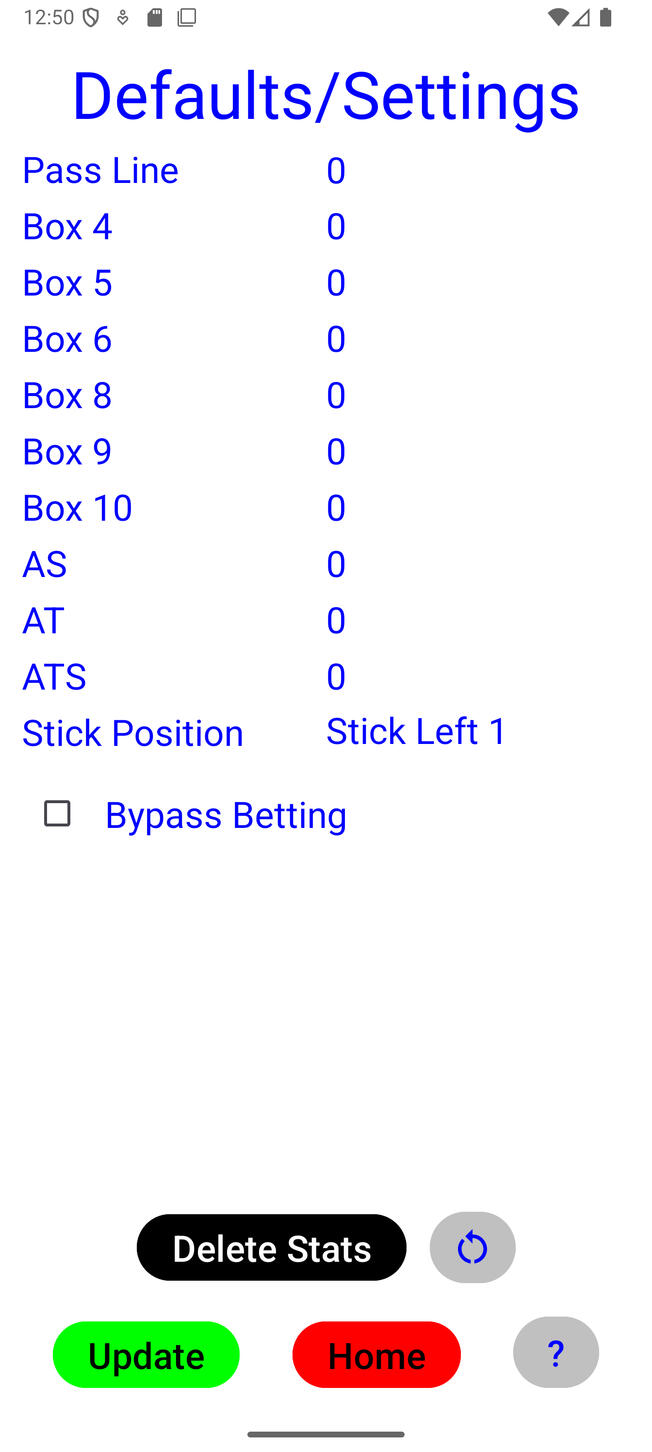Tap the Wi-Fi status bar icon
This screenshot has height=1452, width=652.
coord(558,17)
